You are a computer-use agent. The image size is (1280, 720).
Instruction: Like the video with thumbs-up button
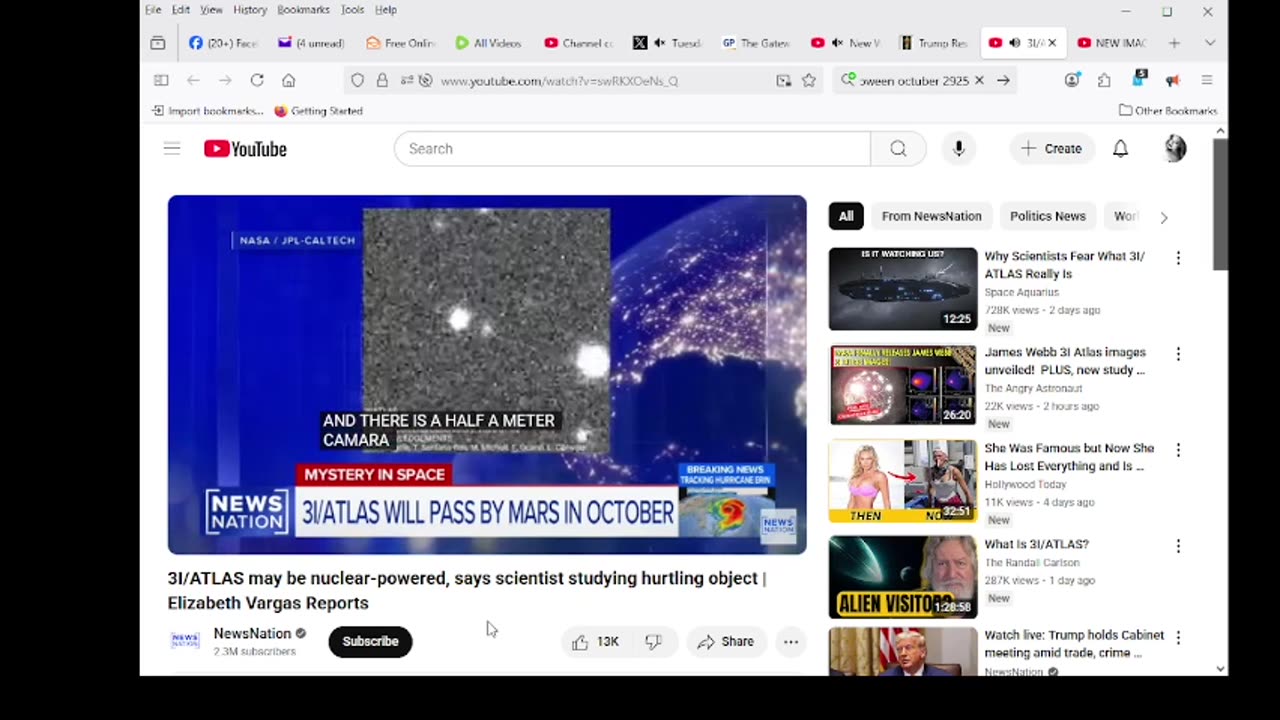[x=595, y=642]
